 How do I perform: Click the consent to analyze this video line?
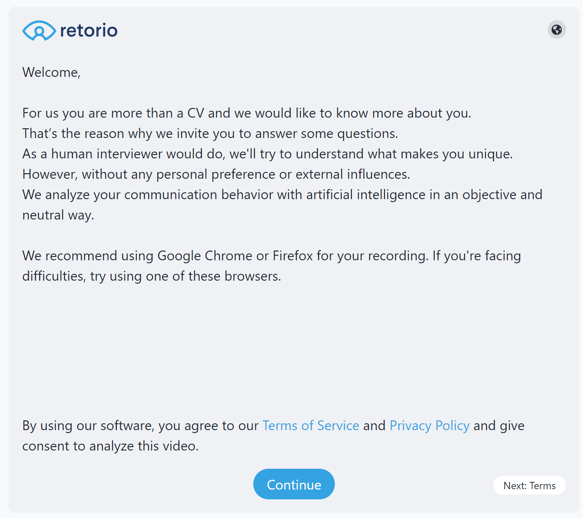(110, 446)
